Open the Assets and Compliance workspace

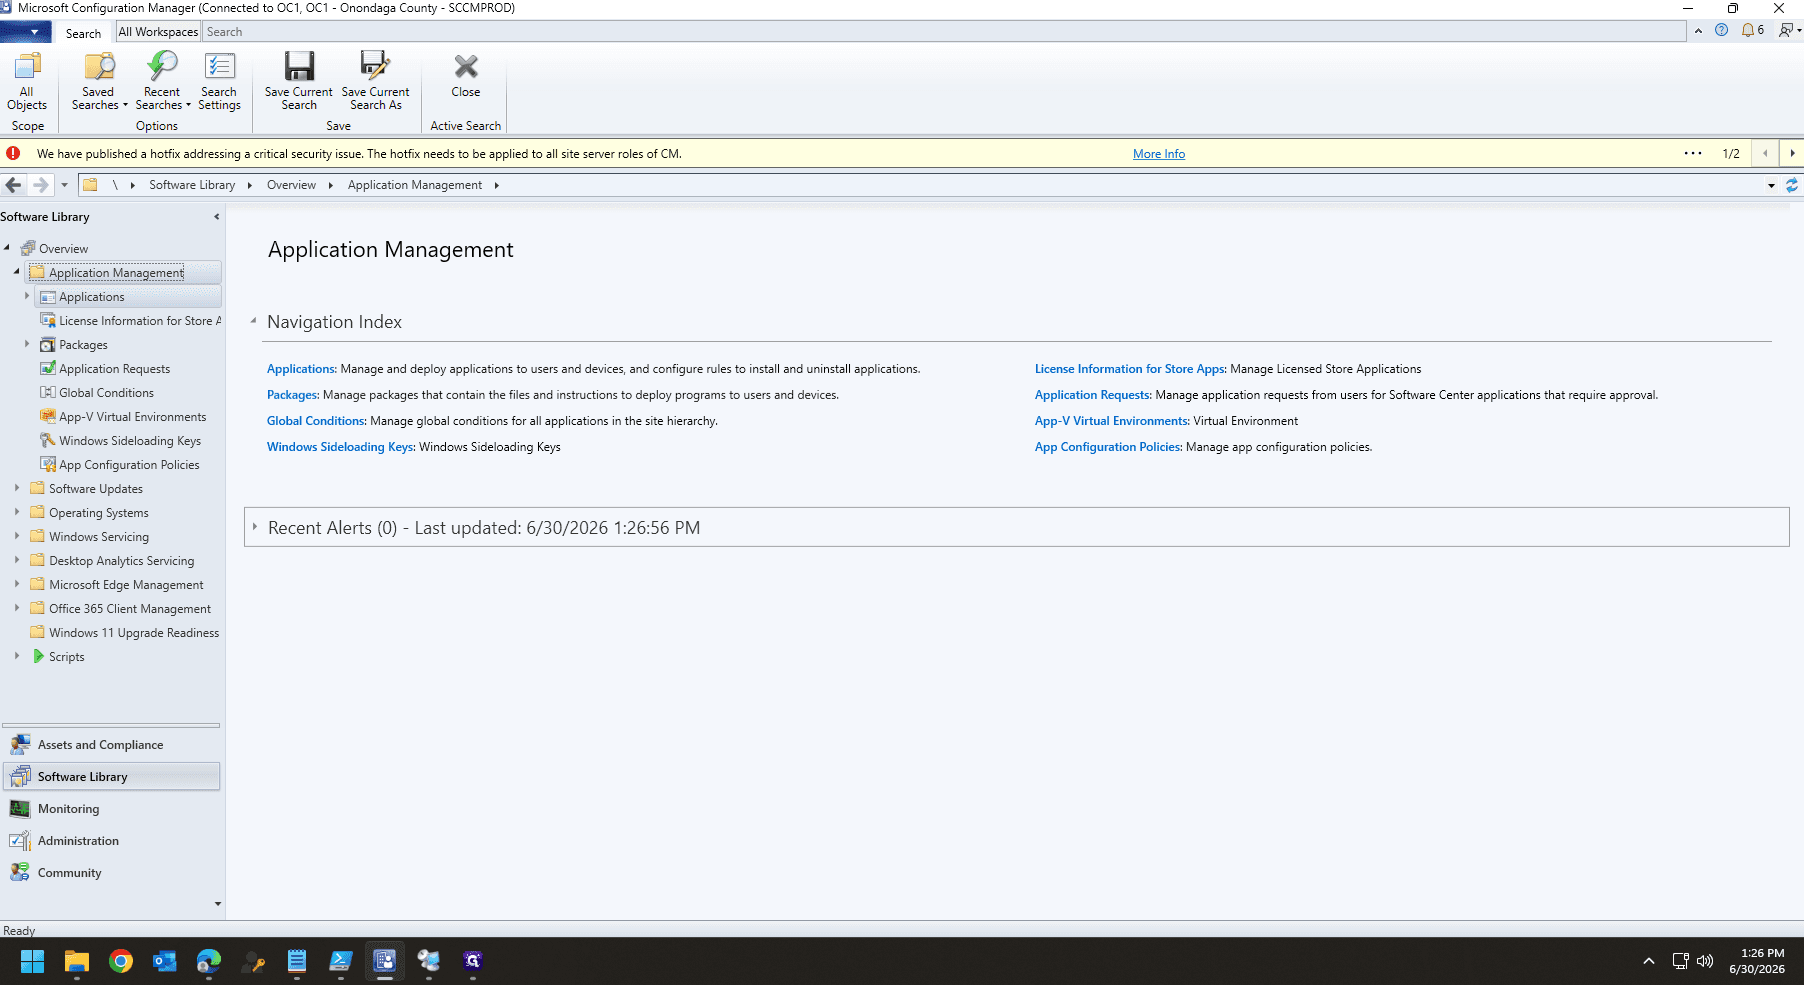click(111, 745)
